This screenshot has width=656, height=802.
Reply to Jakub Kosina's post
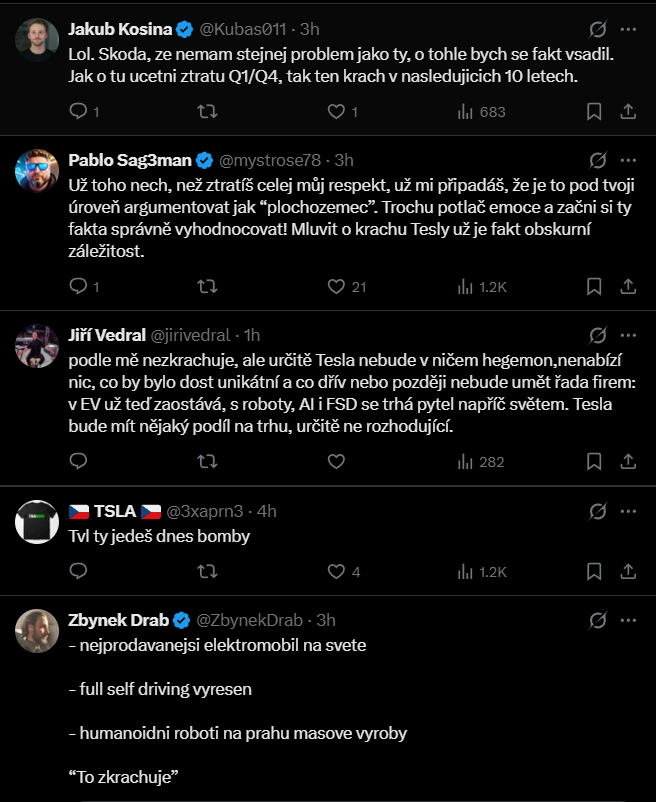80,112
